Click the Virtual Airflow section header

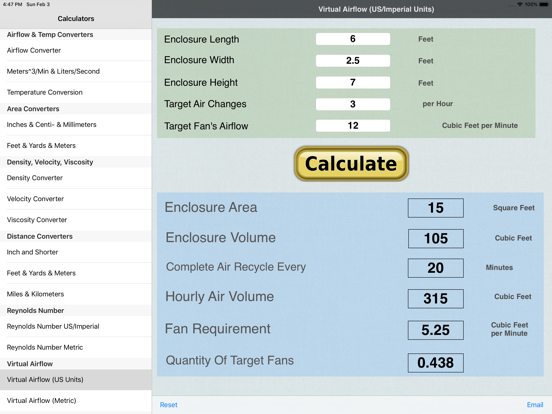point(30,364)
